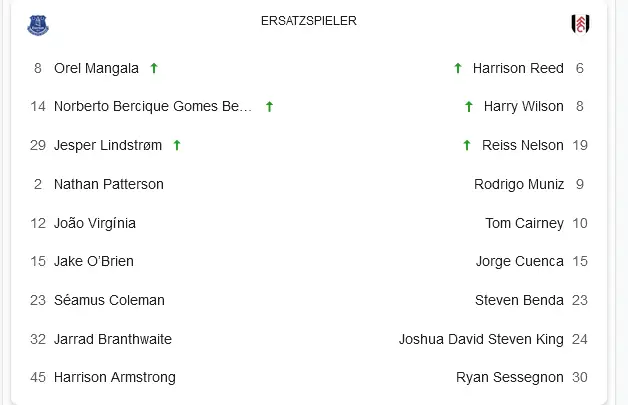628x405 pixels.
Task: Click green arrow next to Harry Wilson
Action: [x=468, y=106]
